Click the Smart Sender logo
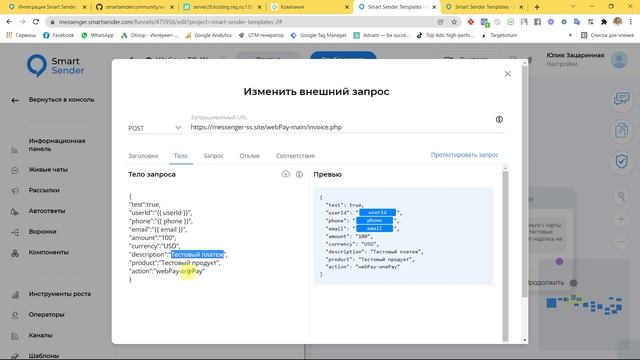 55,66
